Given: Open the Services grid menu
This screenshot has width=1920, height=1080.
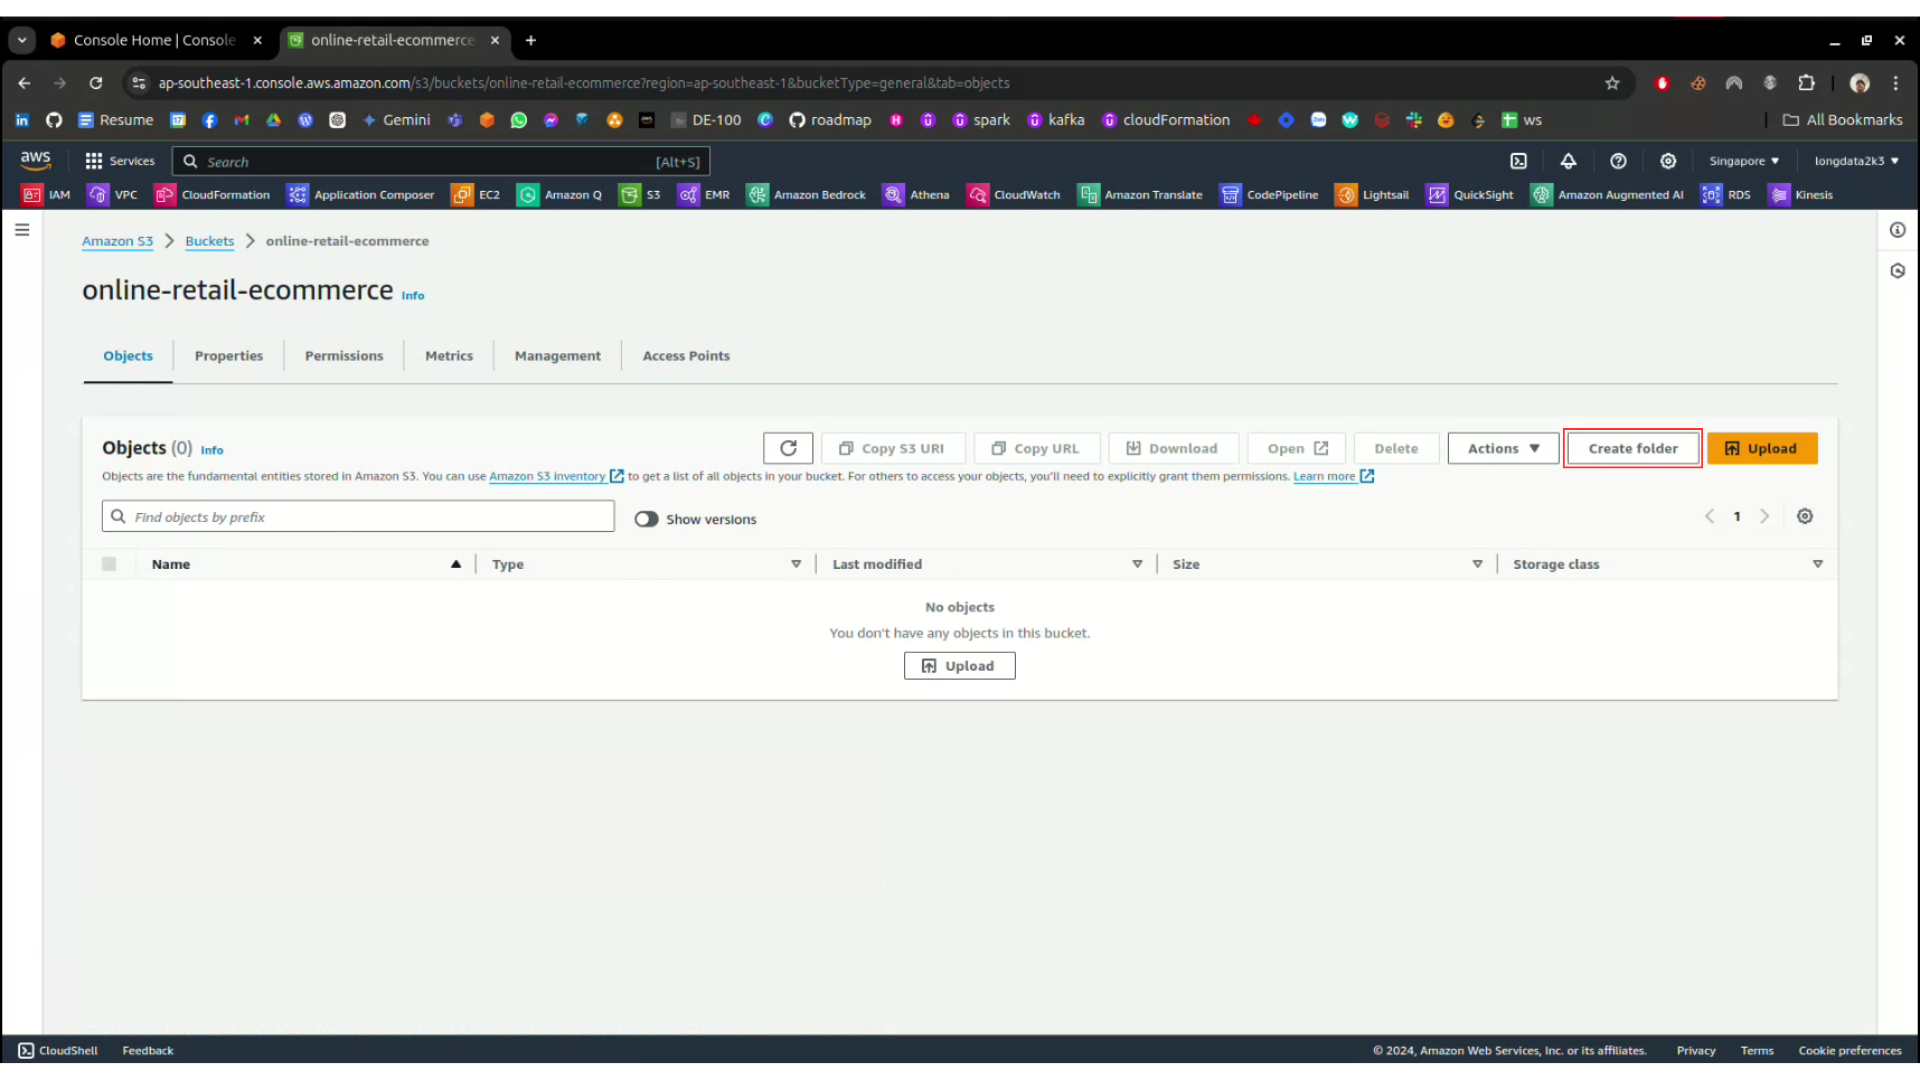Looking at the screenshot, I should pos(120,161).
